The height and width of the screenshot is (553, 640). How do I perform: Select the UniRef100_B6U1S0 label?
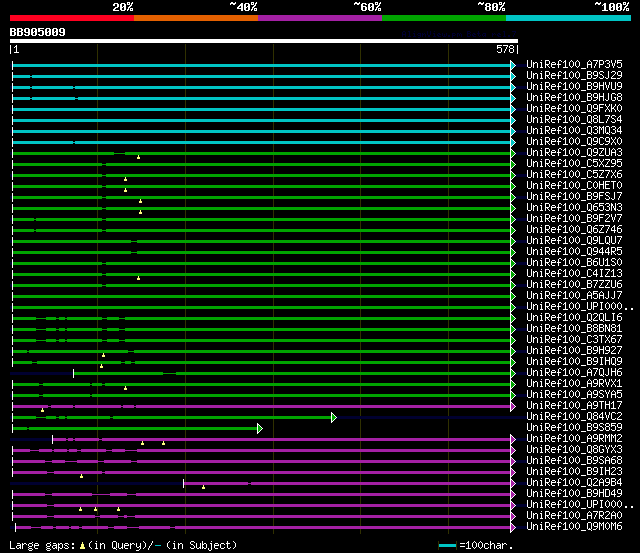(574, 263)
